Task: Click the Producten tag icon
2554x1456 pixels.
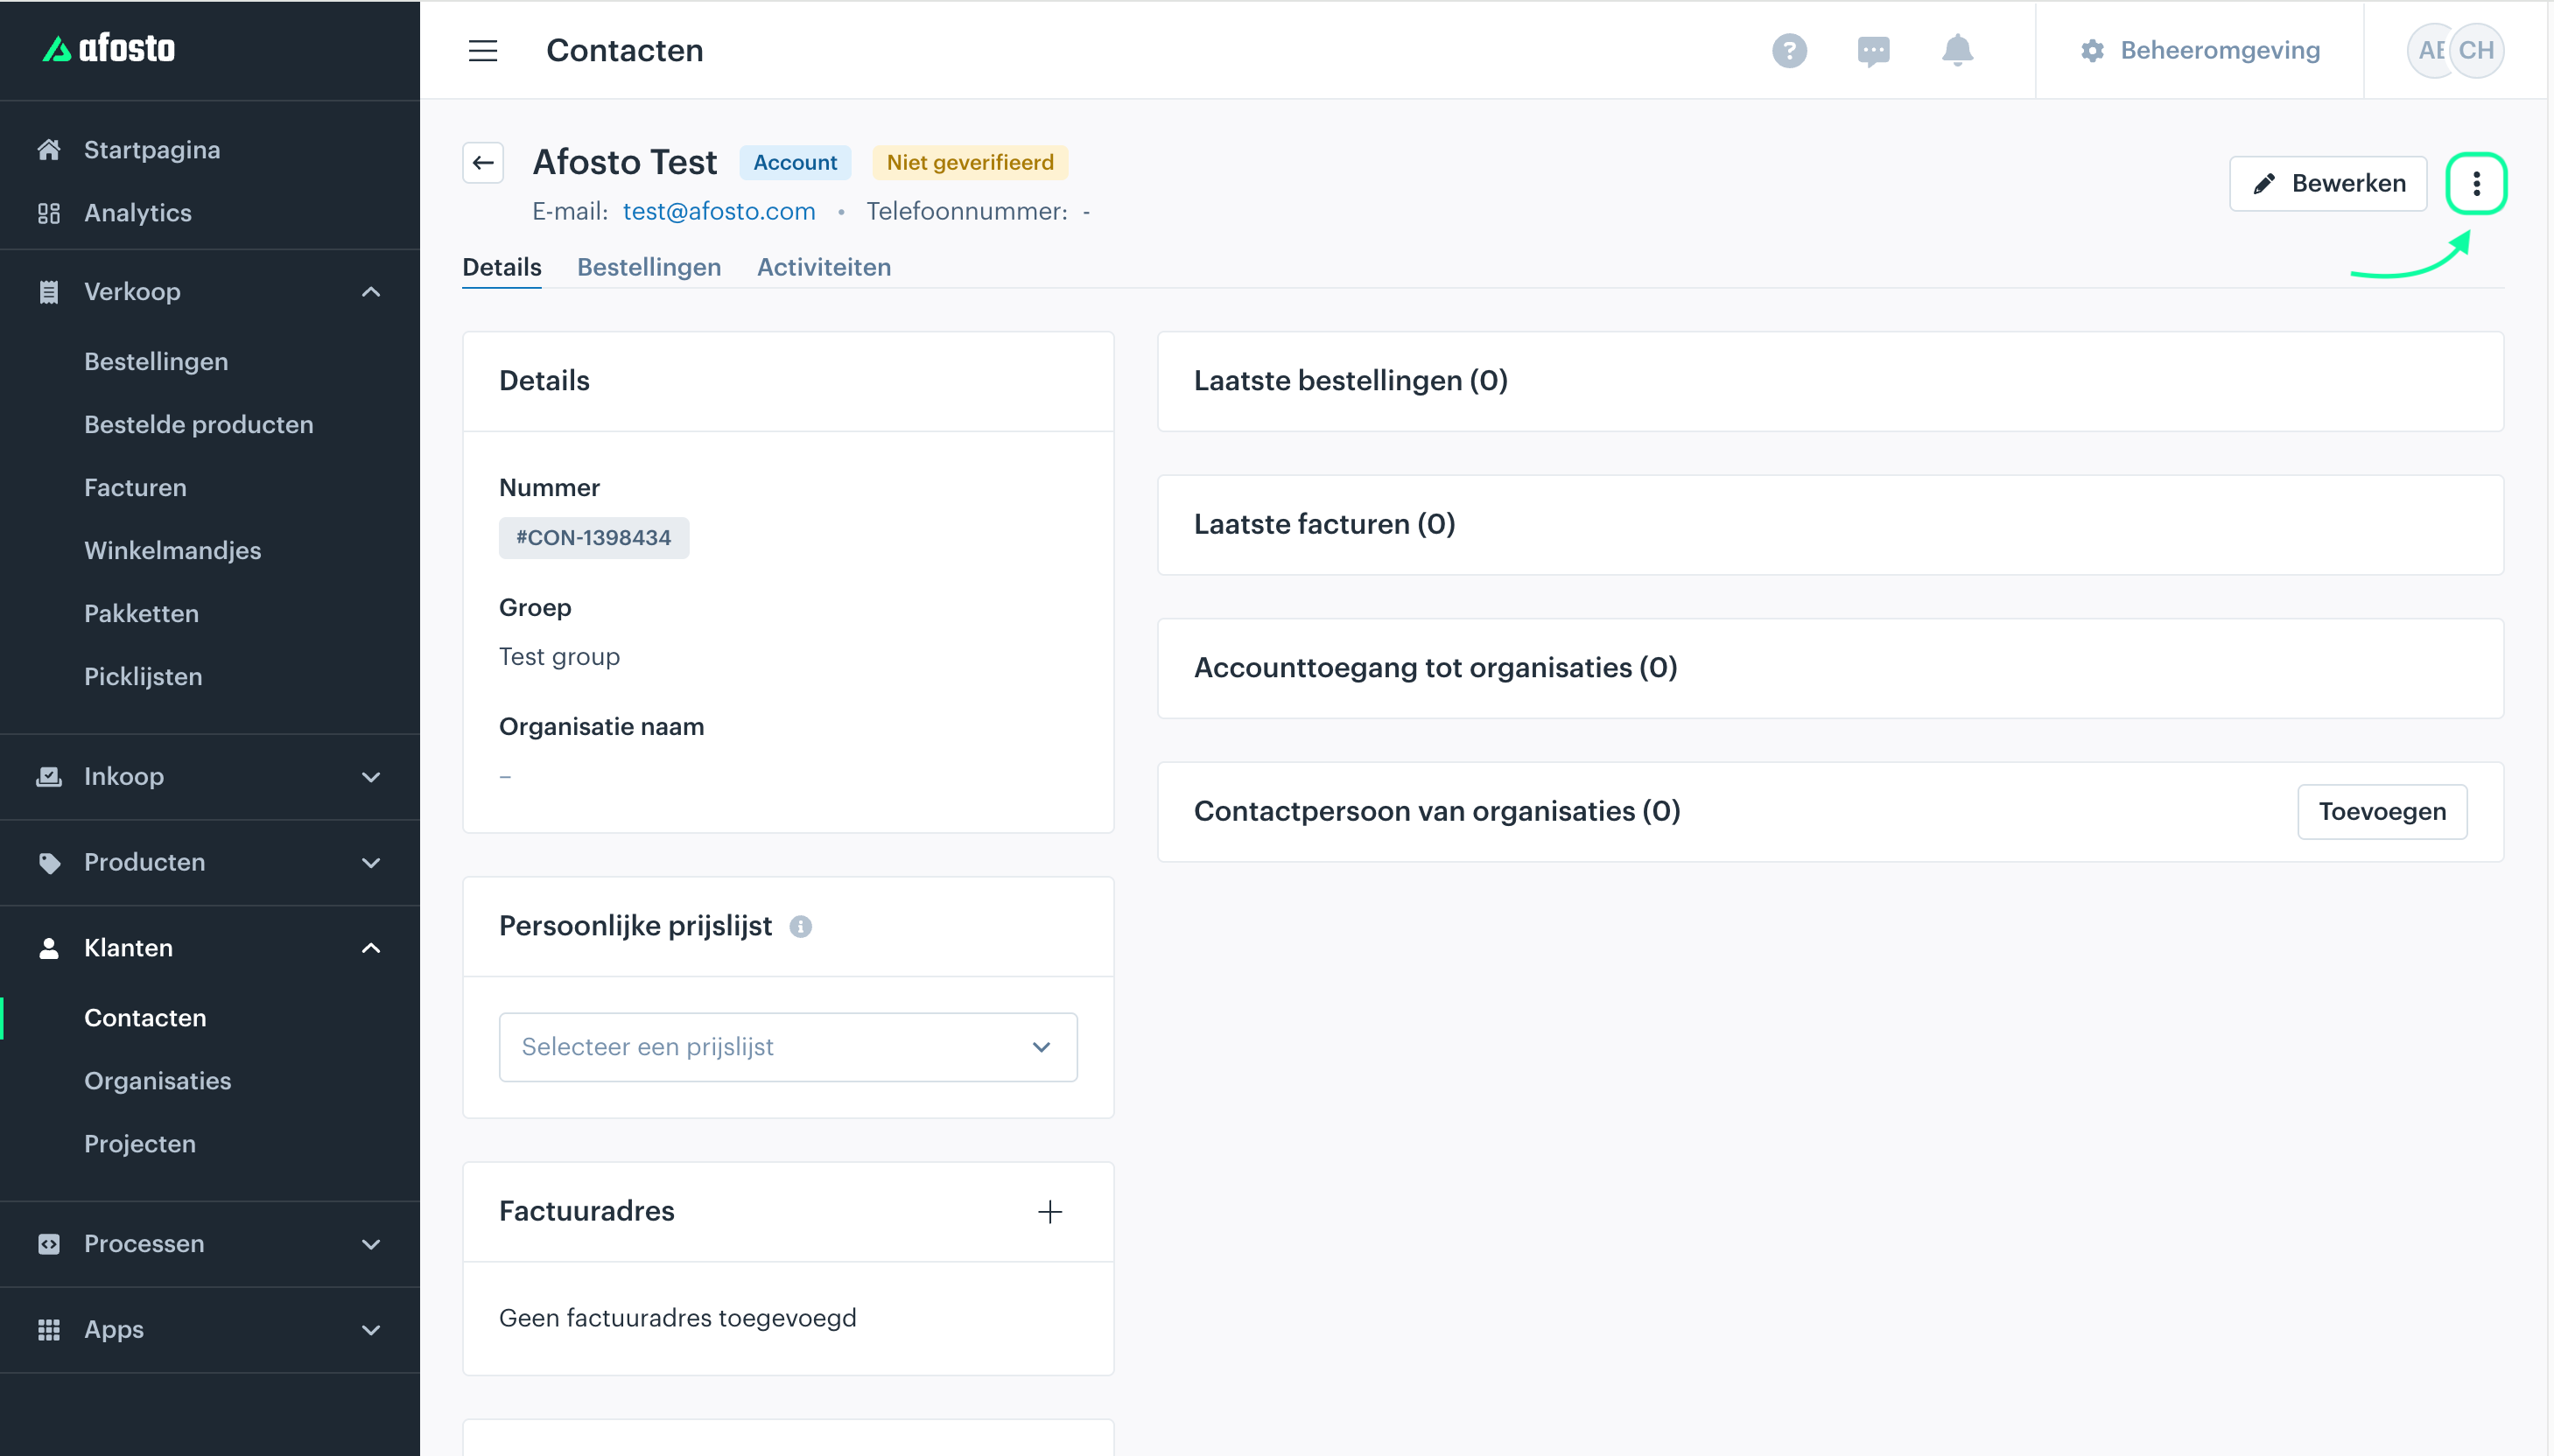Action: pos(49,863)
